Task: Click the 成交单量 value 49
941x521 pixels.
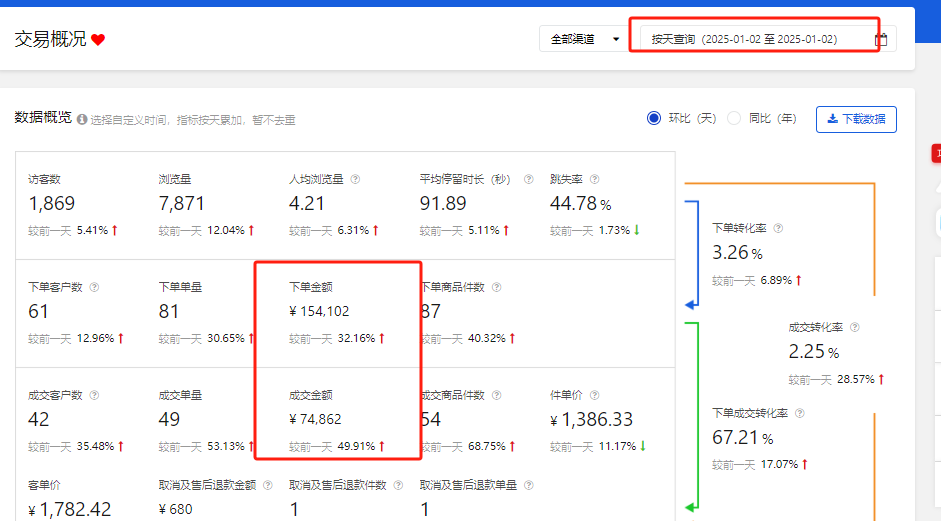Action: (x=169, y=420)
